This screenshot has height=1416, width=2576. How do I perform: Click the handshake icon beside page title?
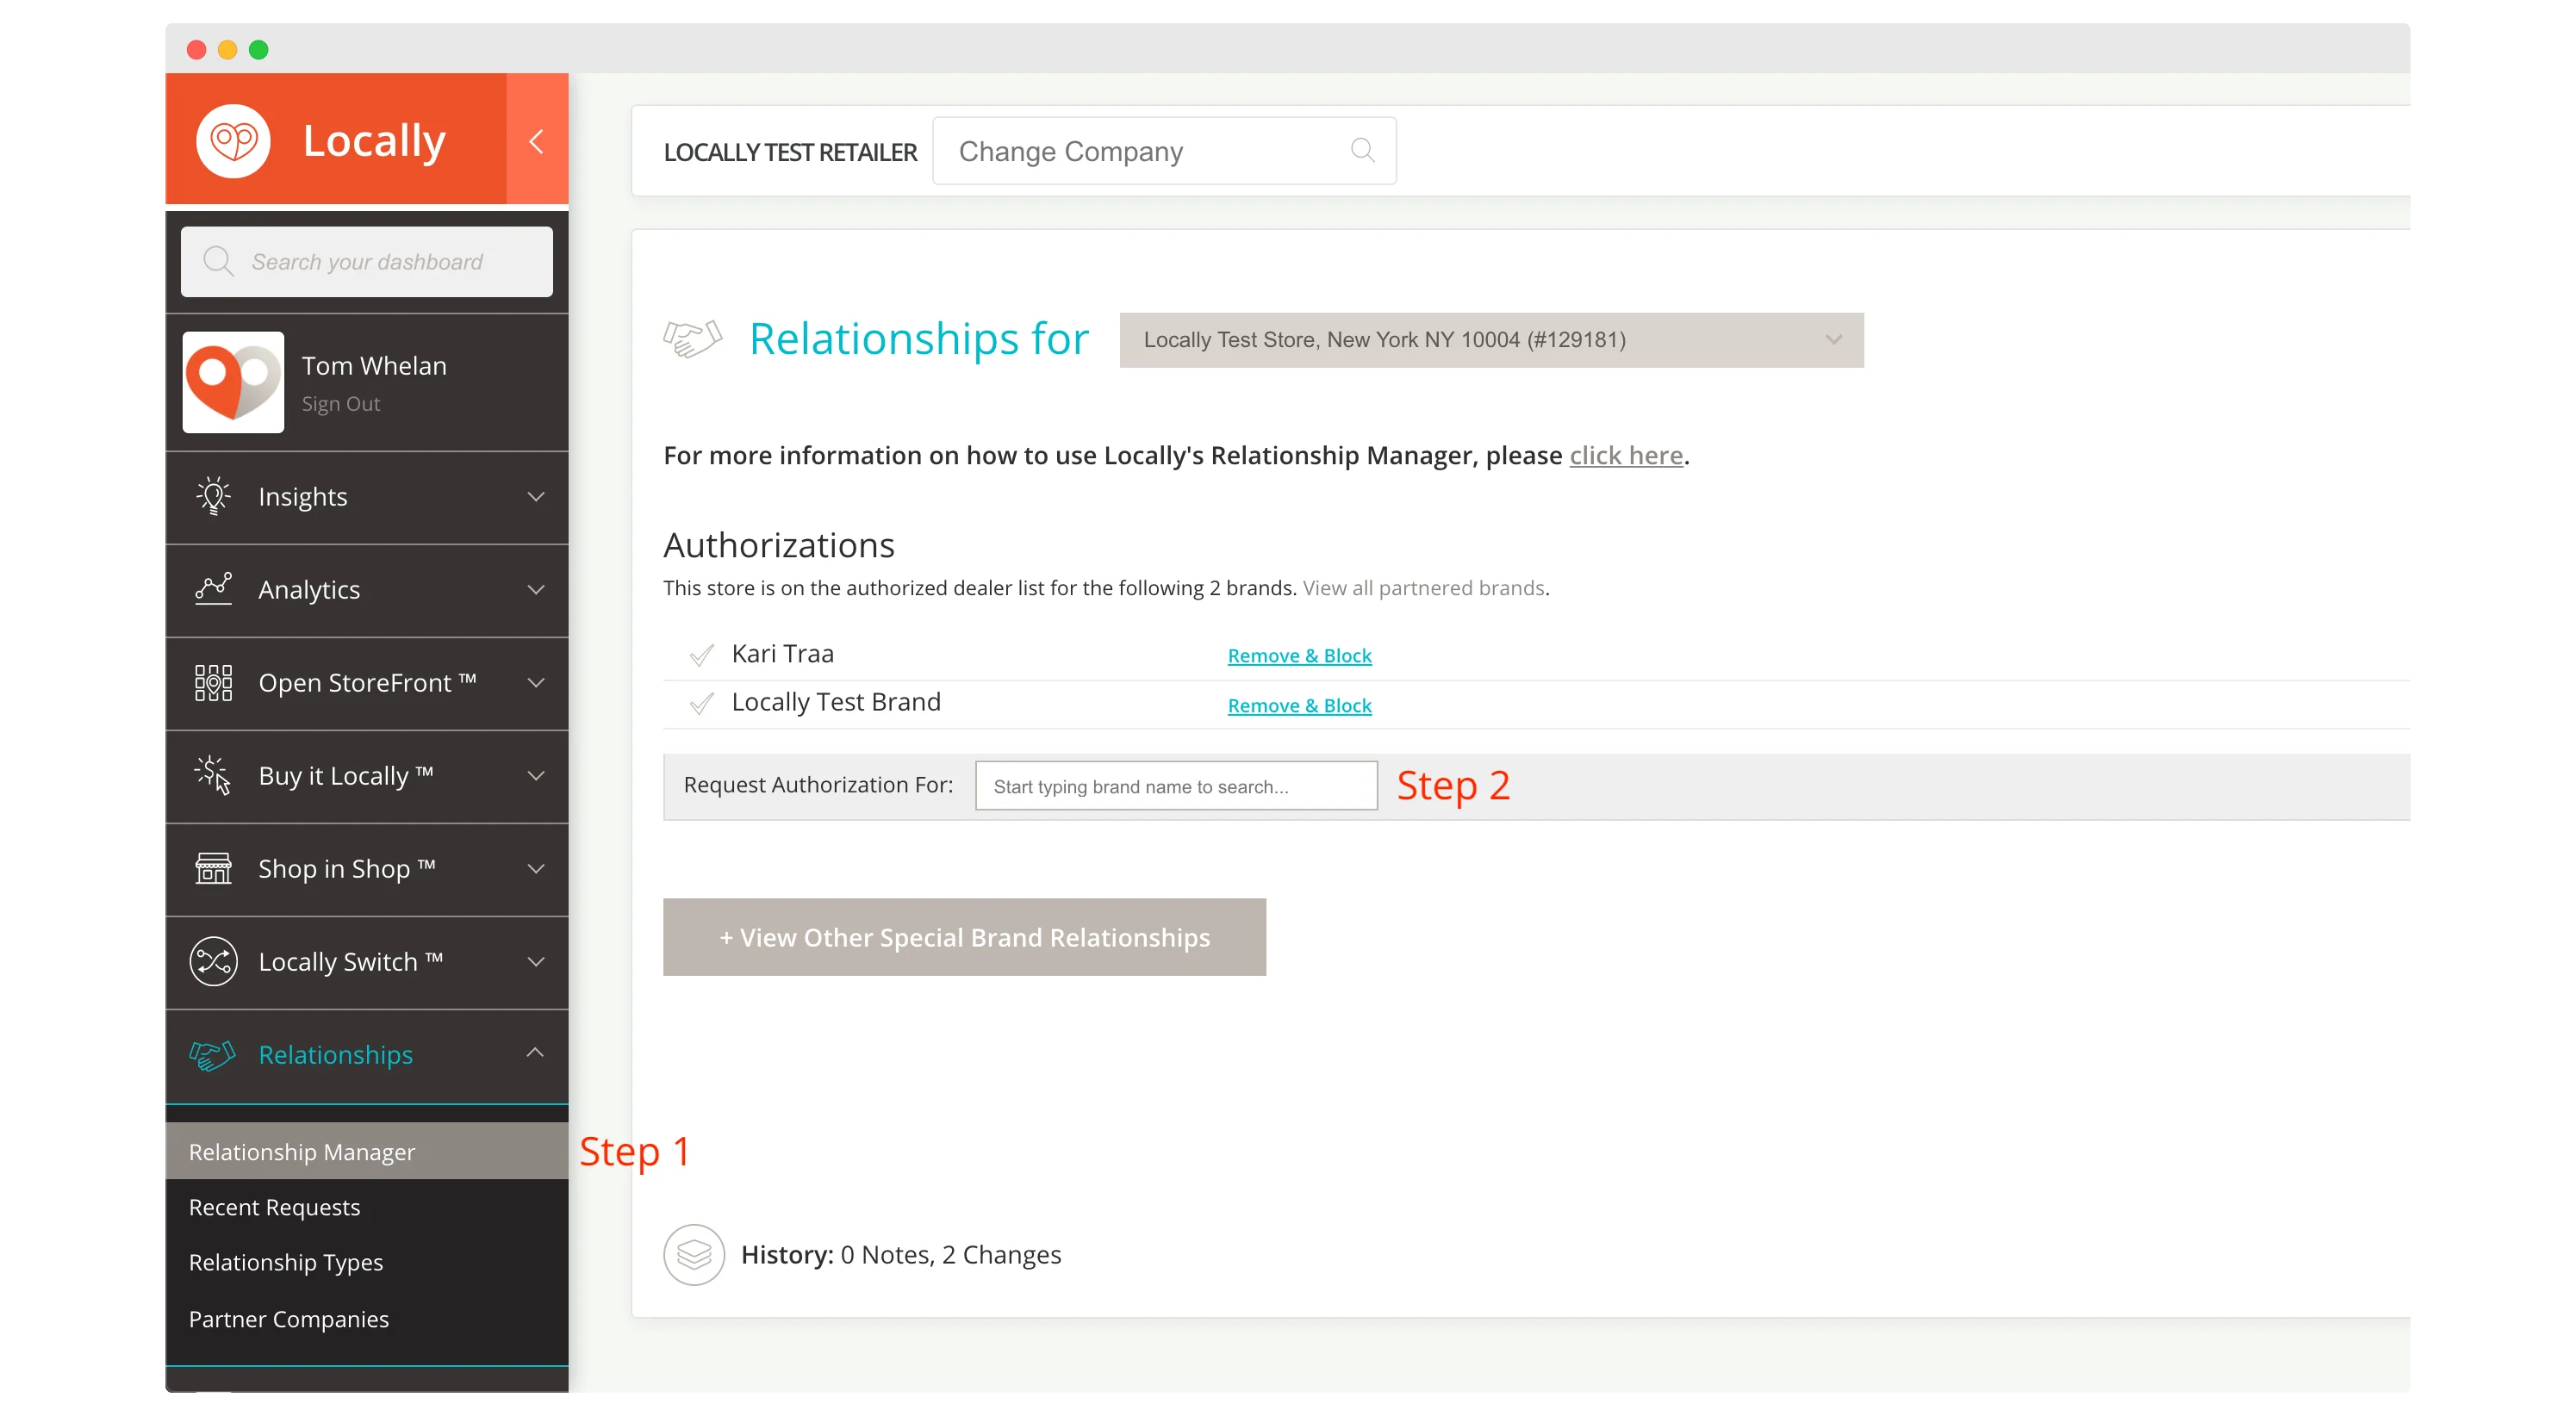click(x=692, y=339)
